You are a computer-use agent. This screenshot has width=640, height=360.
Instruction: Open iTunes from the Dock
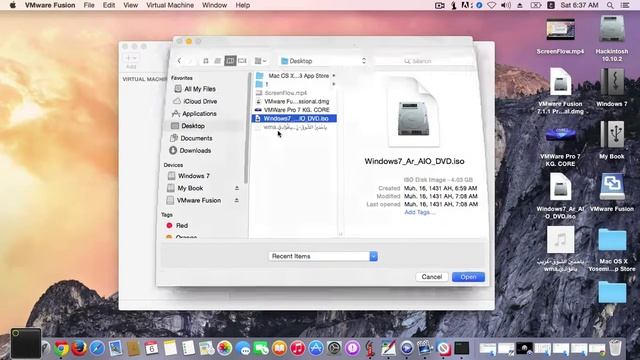pos(298,349)
